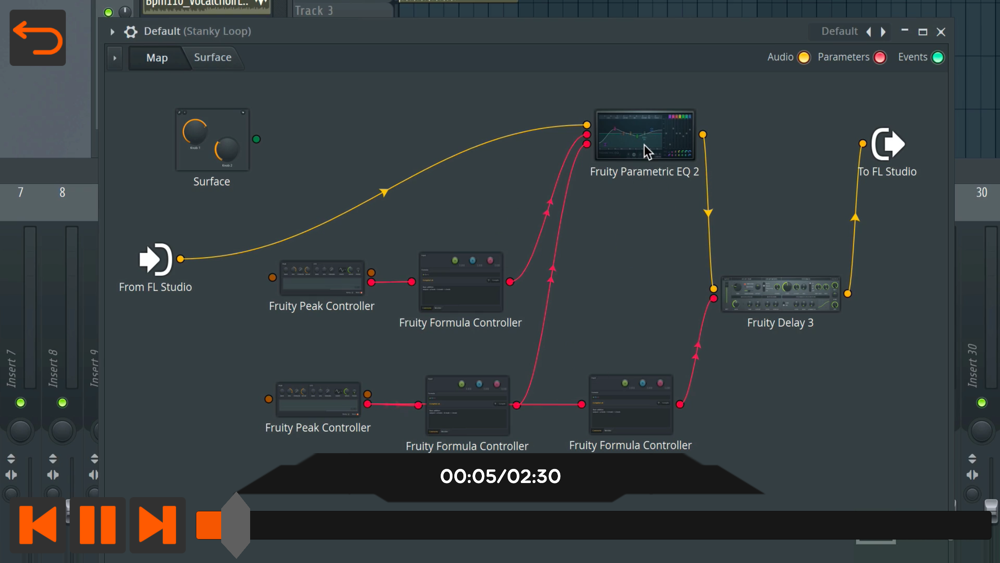This screenshot has height=563, width=1000.
Task: Select the bottom-middle Fruity Formula Controller node
Action: 467,405
